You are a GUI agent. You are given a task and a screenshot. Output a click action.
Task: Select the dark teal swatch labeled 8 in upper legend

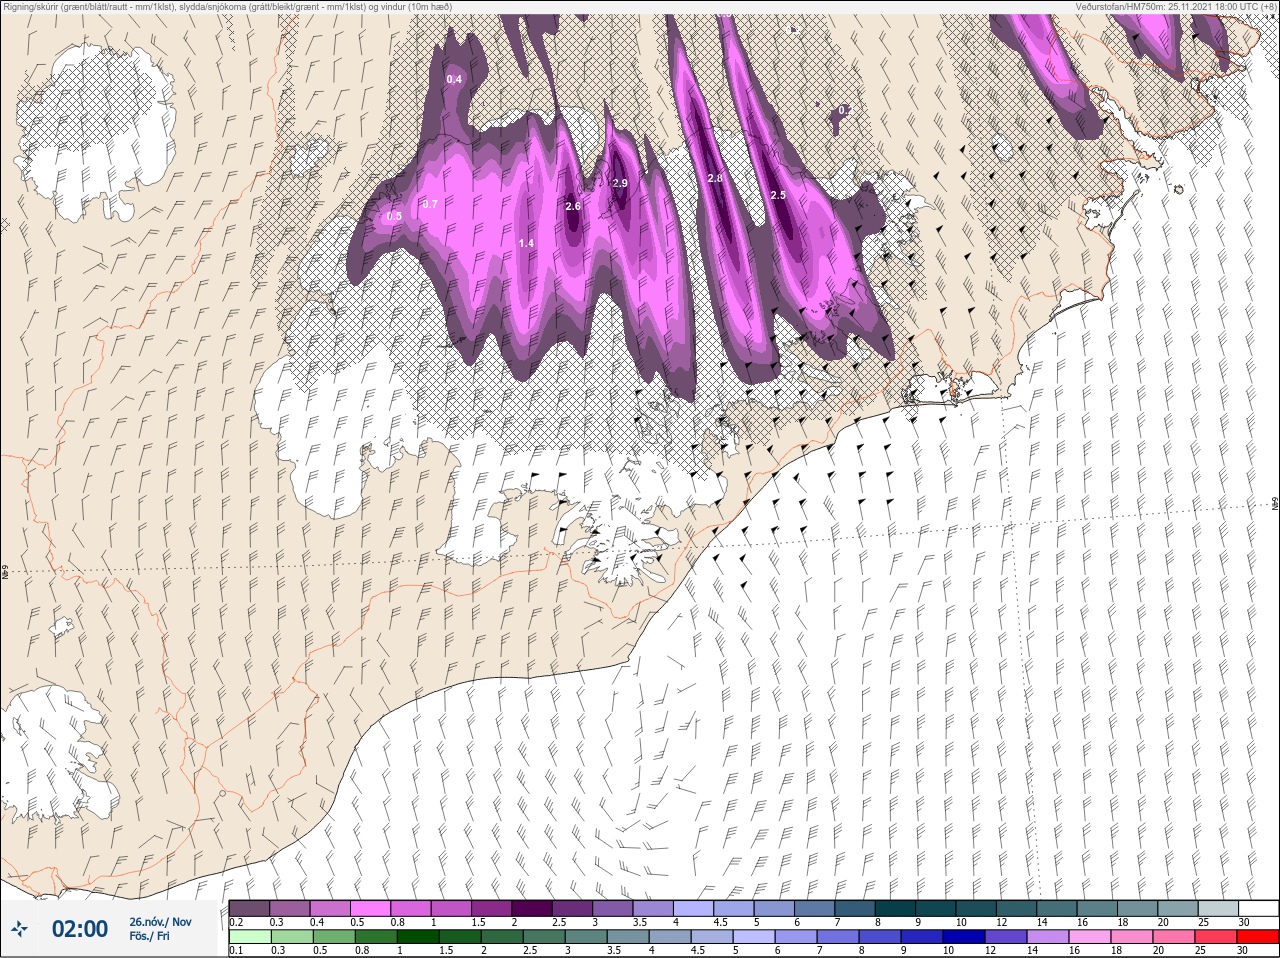tap(895, 908)
